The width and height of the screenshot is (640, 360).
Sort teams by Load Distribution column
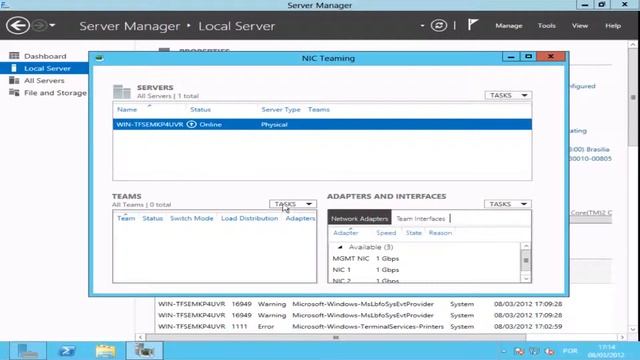pos(249,218)
